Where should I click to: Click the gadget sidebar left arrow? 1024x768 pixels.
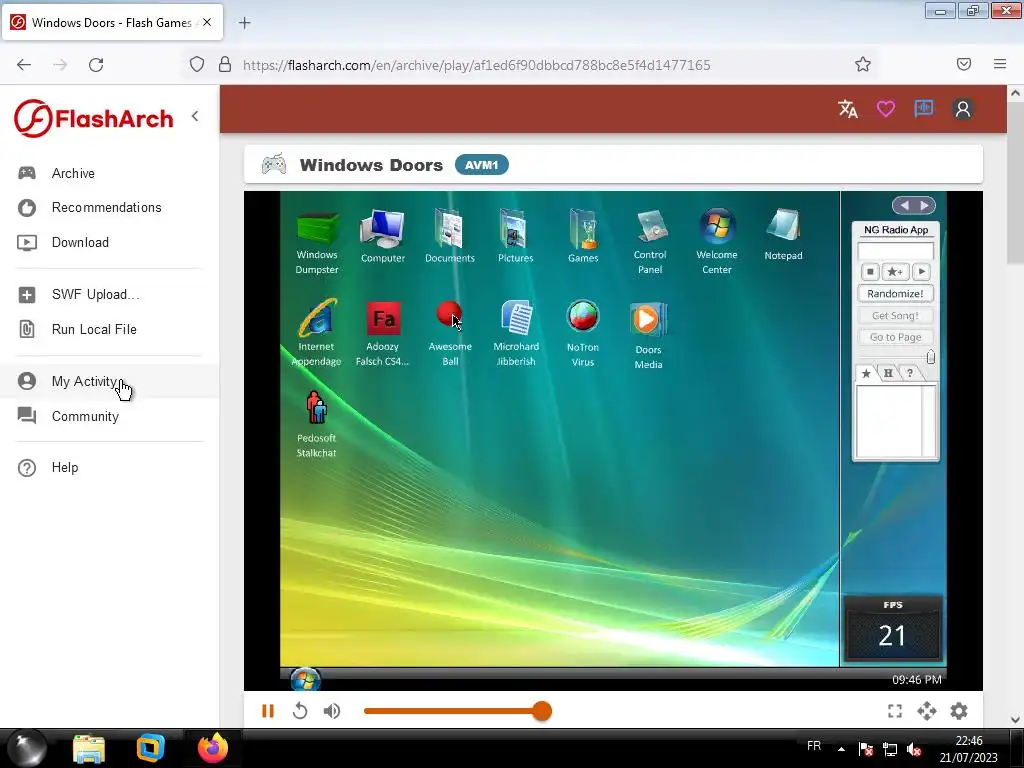tap(904, 206)
